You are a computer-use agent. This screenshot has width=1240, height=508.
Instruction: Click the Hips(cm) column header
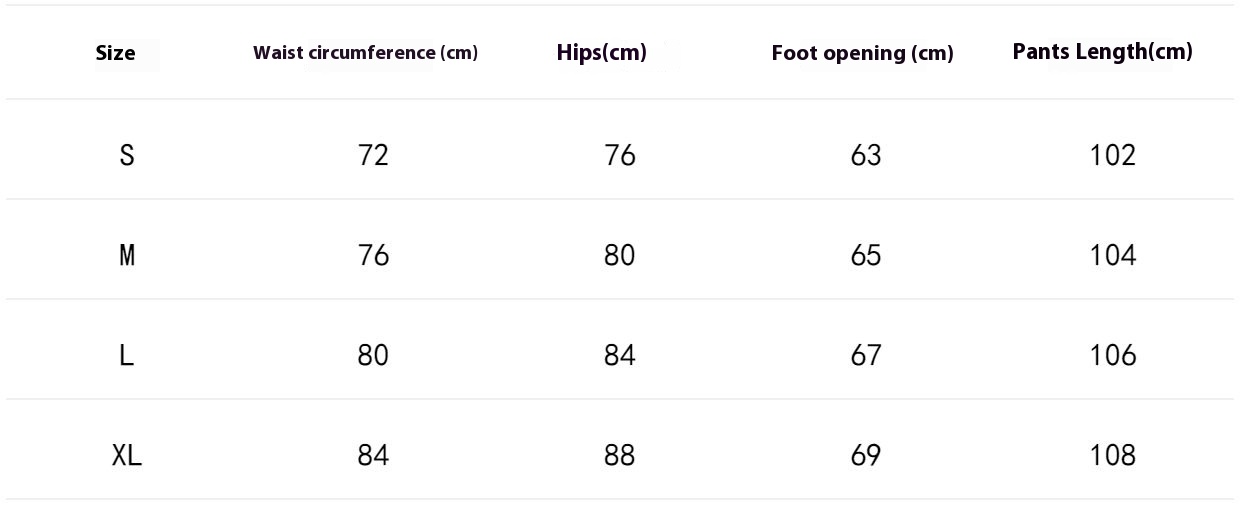[x=602, y=52]
